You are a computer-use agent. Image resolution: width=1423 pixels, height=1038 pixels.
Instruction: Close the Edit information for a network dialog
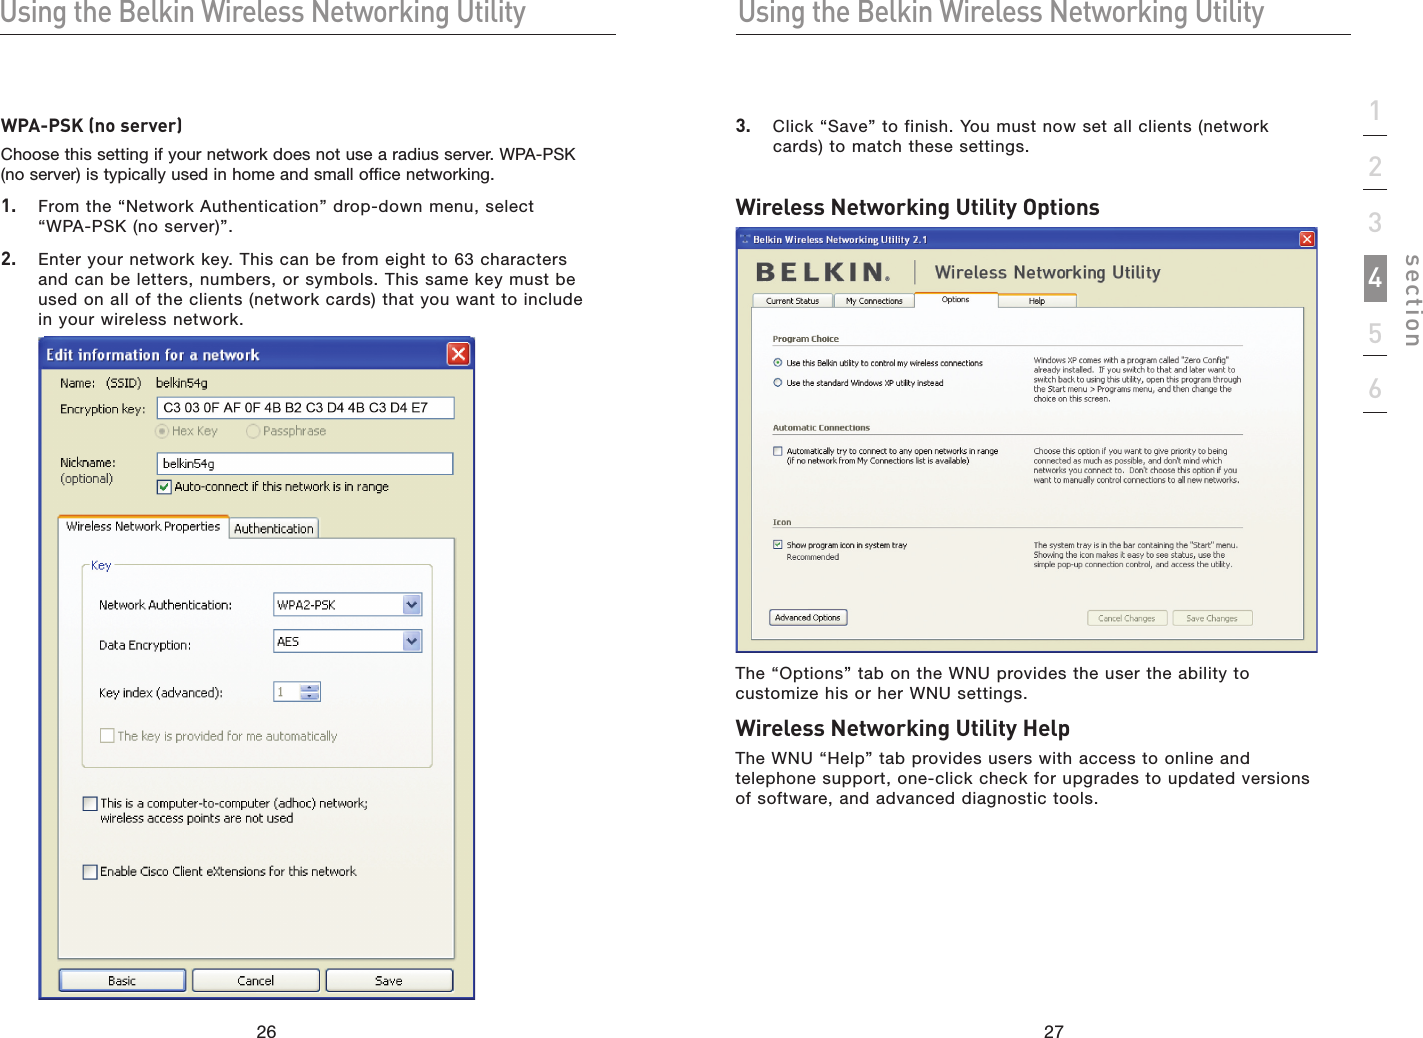coord(458,354)
